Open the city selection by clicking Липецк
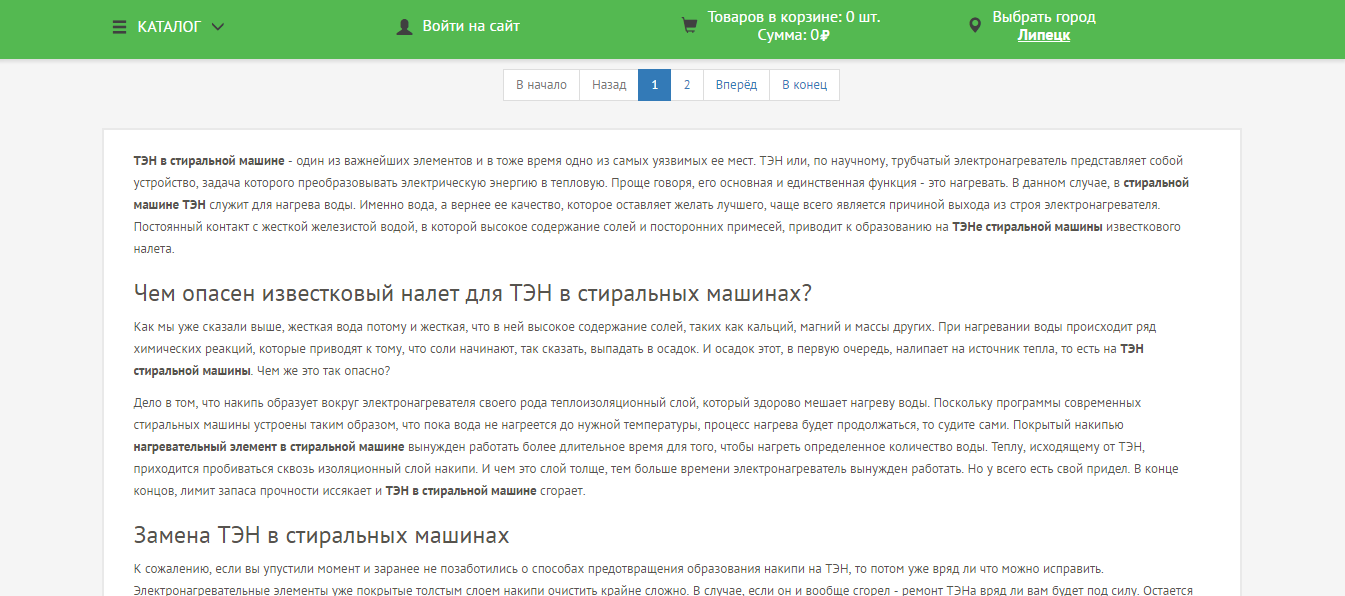Screen dimensions: 1345x596 [x=1043, y=35]
